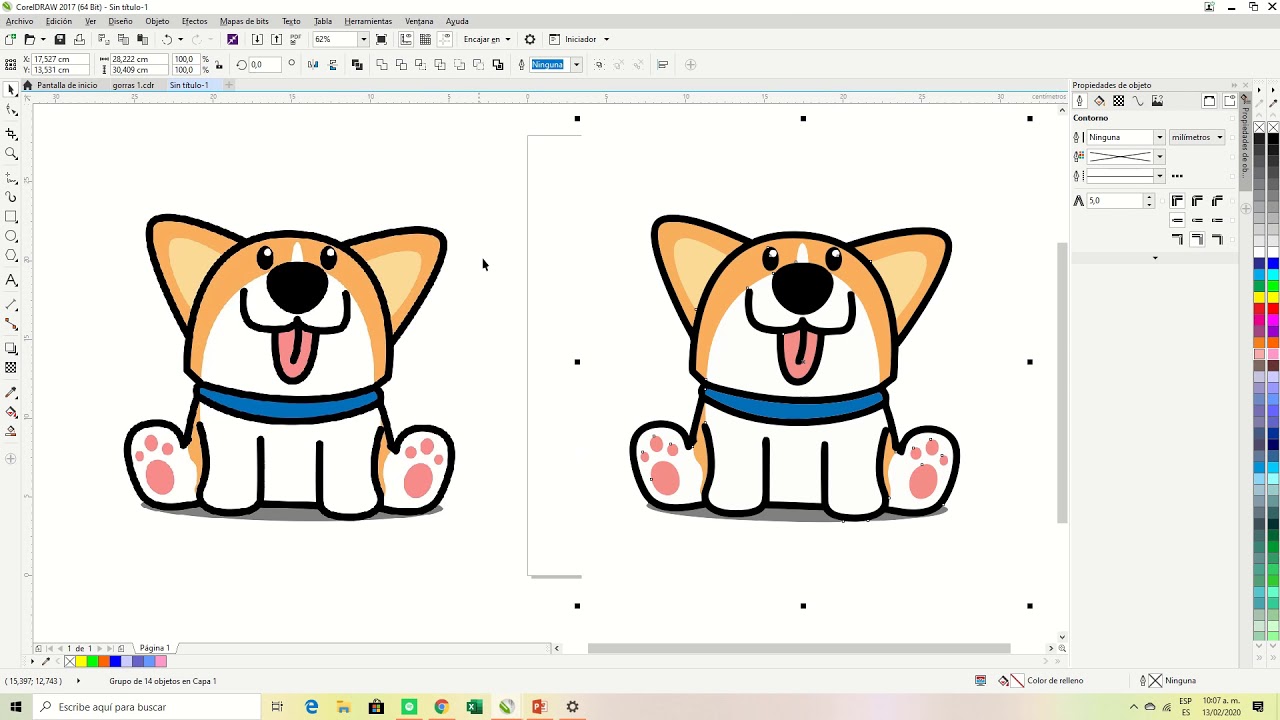Switch to Outline section in properties
Viewport: 1280px width, 720px height.
(1080, 101)
